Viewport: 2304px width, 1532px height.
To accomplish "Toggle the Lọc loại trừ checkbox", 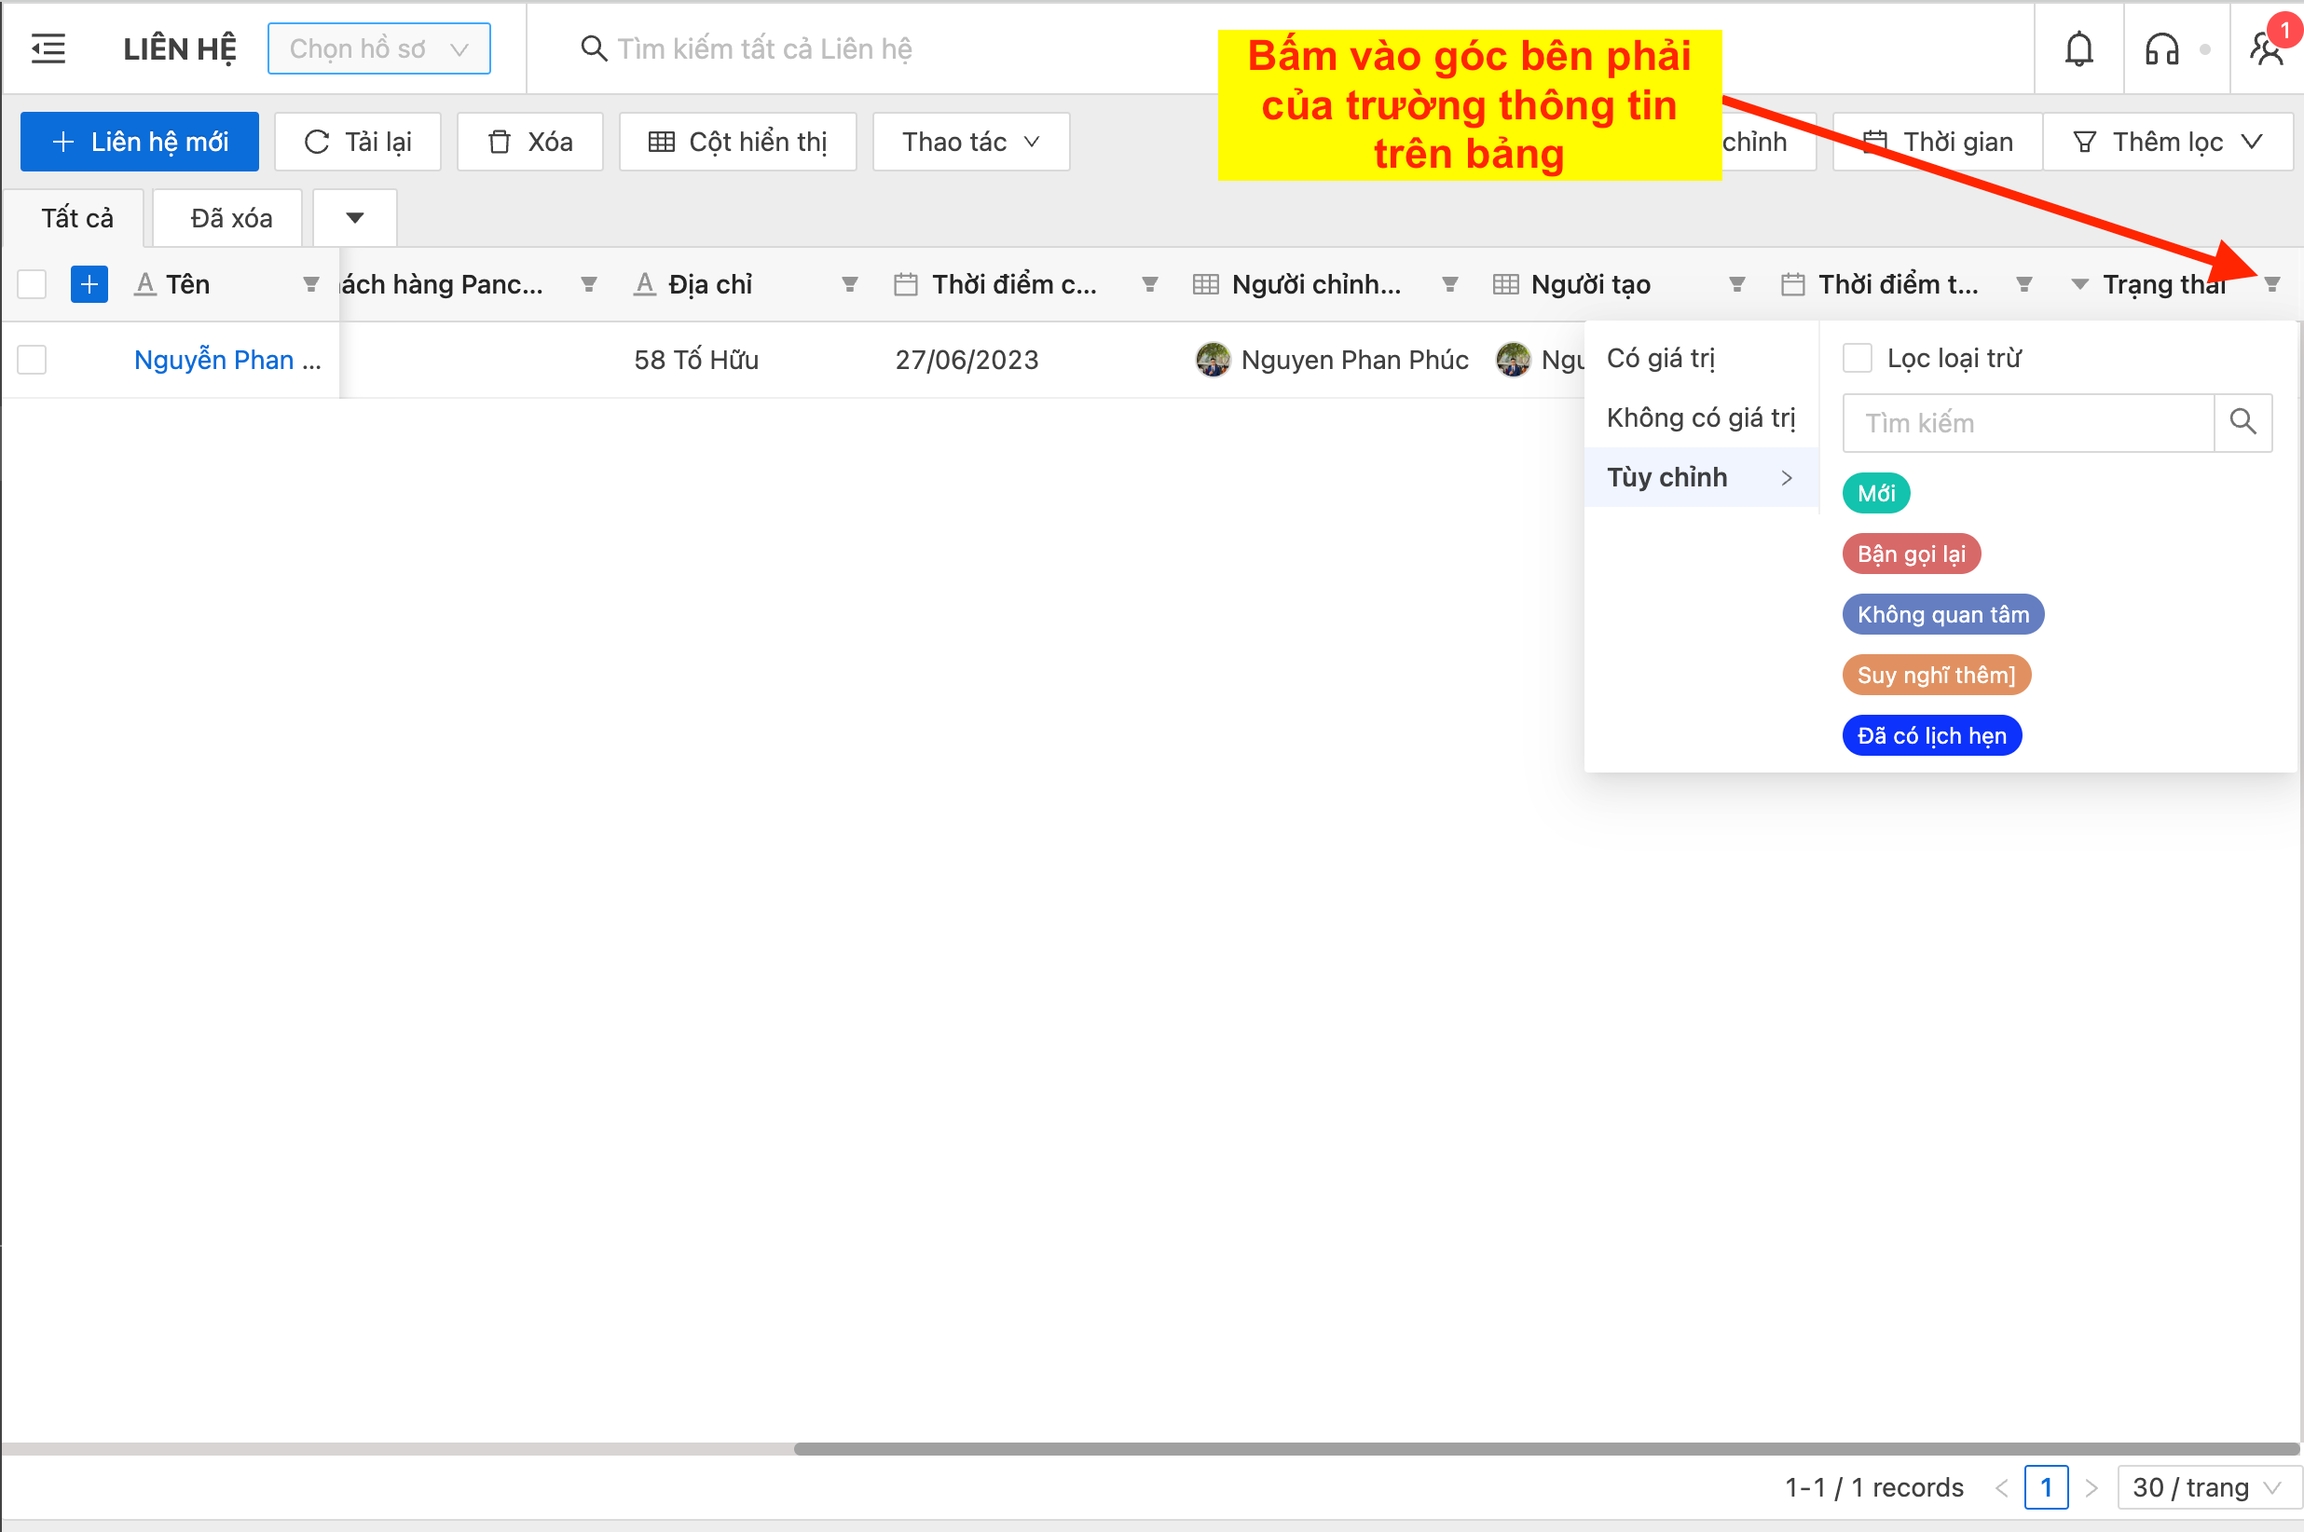I will tap(1857, 358).
